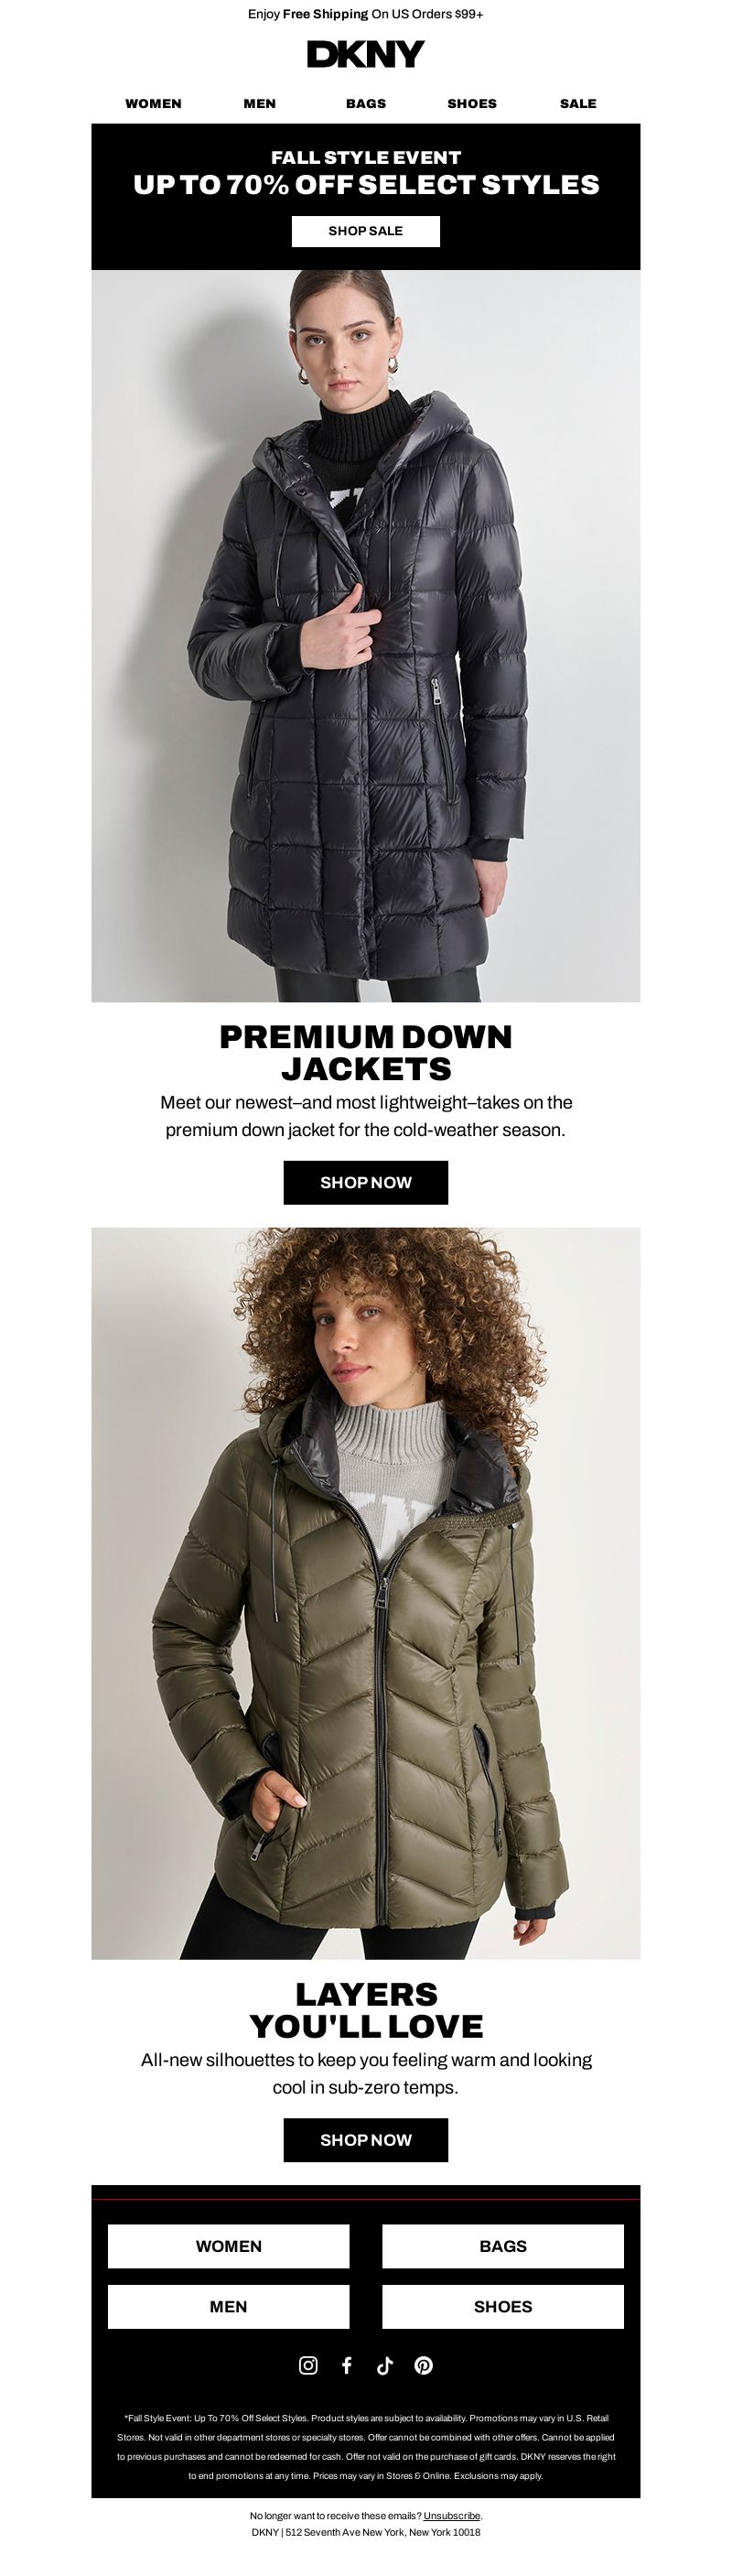Viewport: 732px width, 2576px height.
Task: Shop now for Premium Down Jackets
Action: click(x=366, y=1182)
